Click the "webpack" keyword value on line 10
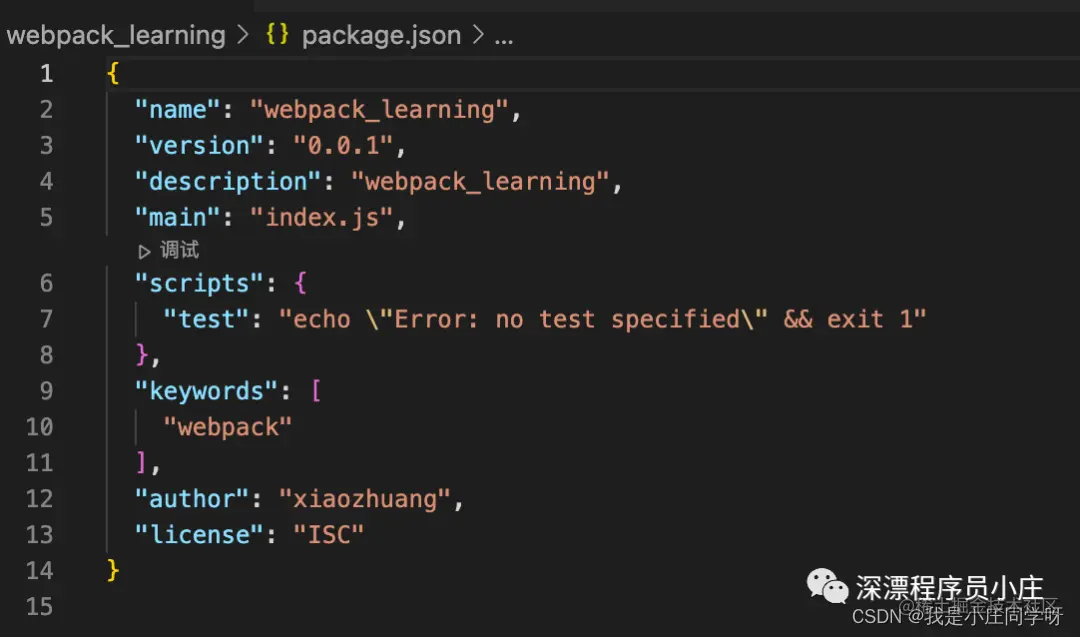 [x=227, y=427]
